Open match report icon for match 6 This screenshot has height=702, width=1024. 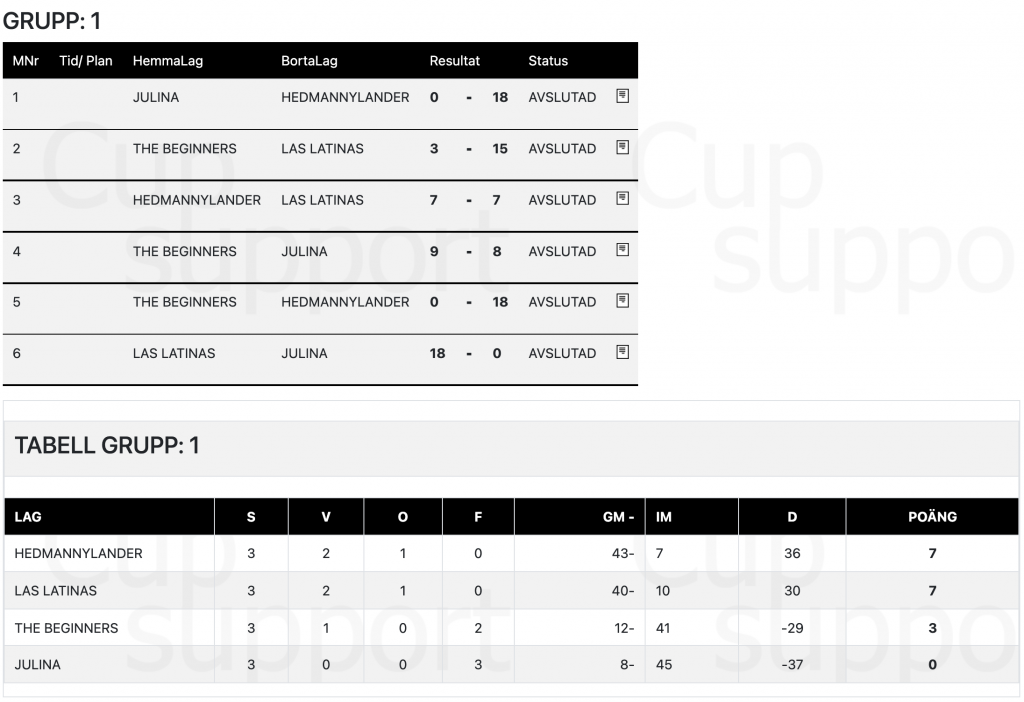pyautogui.click(x=622, y=352)
